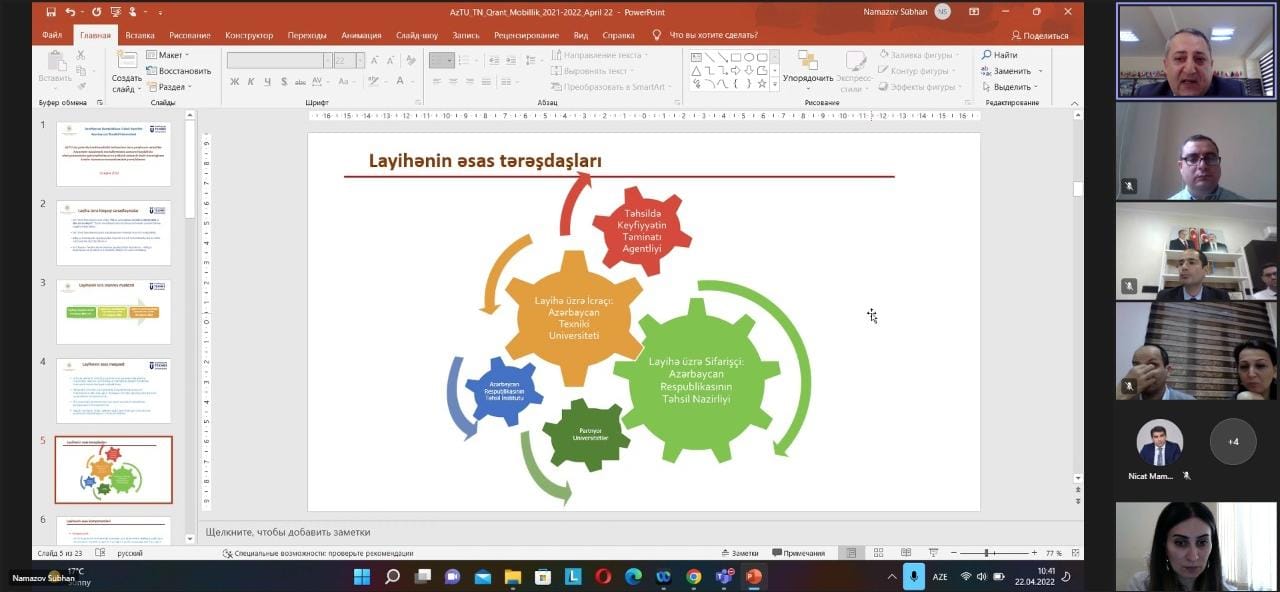Switch to Reading view in the status bar
This screenshot has height=592, width=1280.
pyautogui.click(x=905, y=553)
